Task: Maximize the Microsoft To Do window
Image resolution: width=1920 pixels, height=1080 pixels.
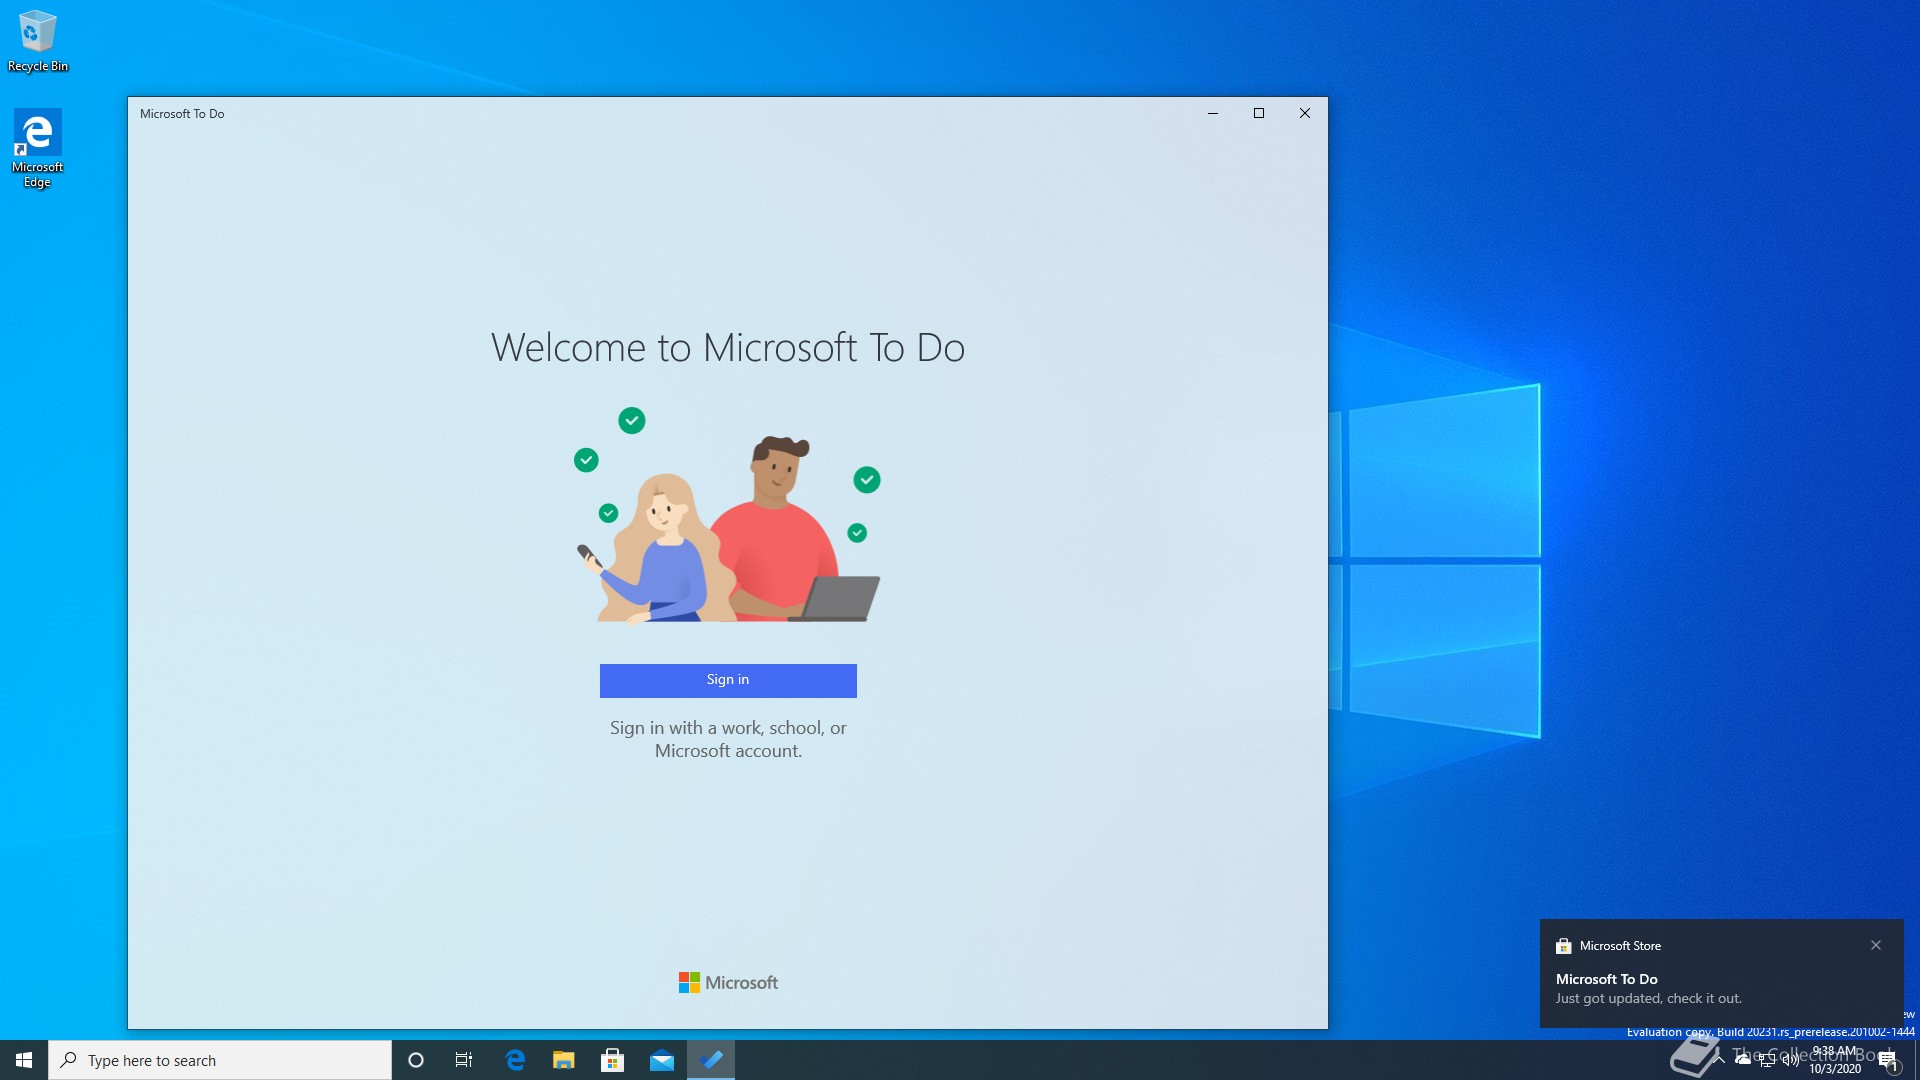Action: (1259, 113)
